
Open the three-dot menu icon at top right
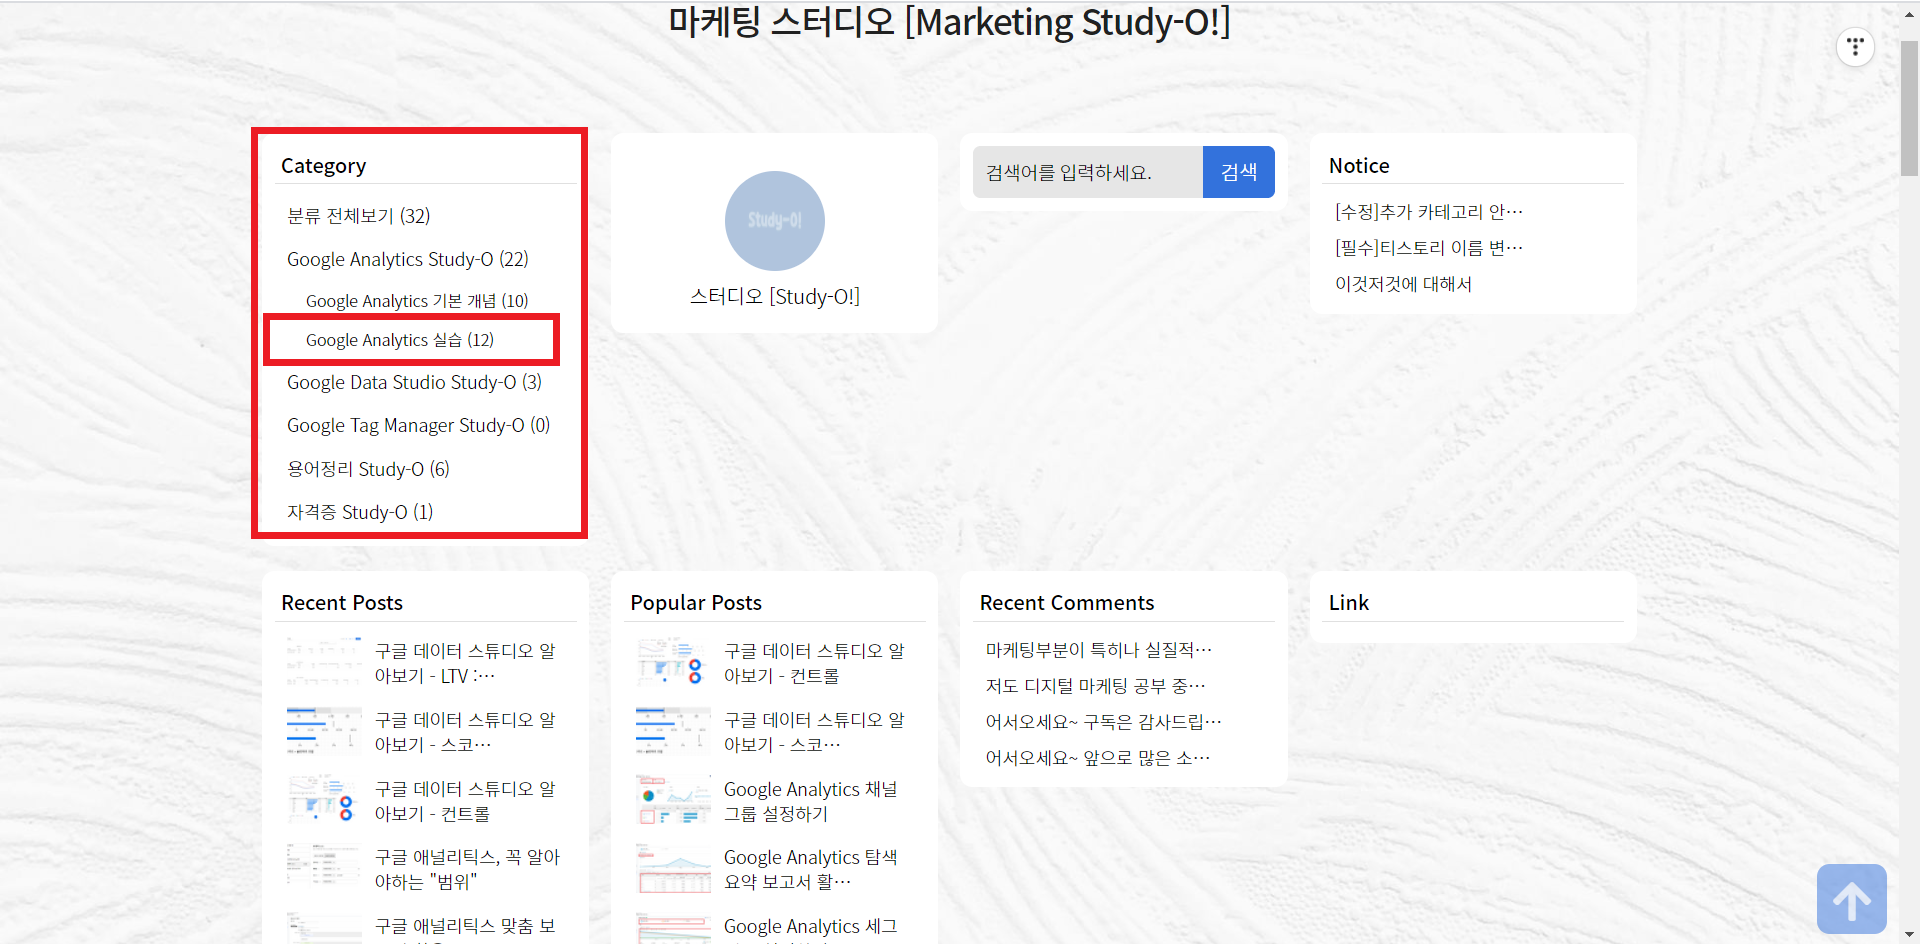tap(1855, 47)
